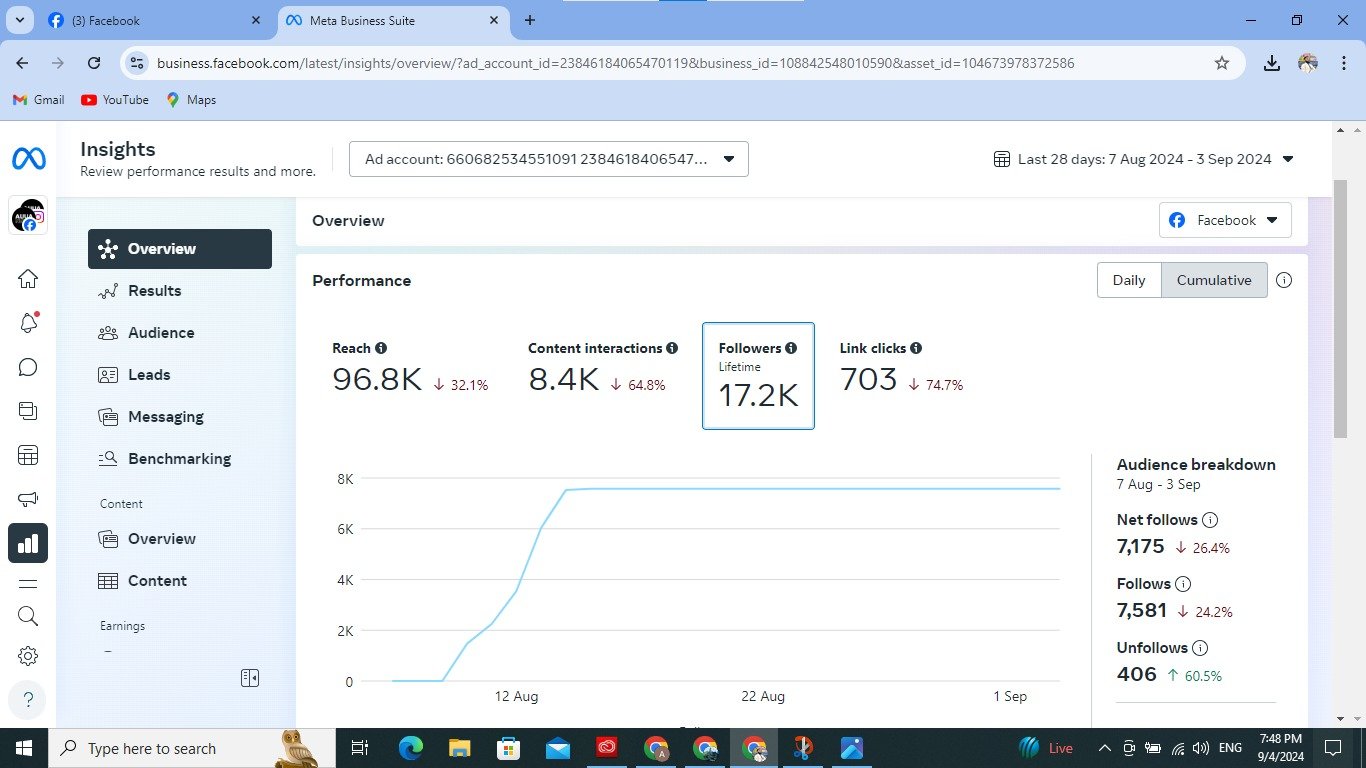Open the Ads megaphone icon

(28, 500)
